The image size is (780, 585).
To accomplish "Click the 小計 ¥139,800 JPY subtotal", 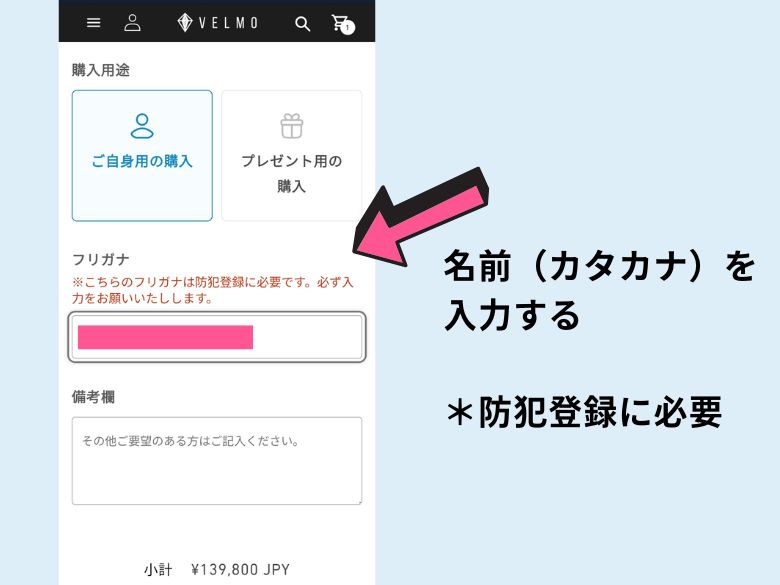I will click(217, 570).
